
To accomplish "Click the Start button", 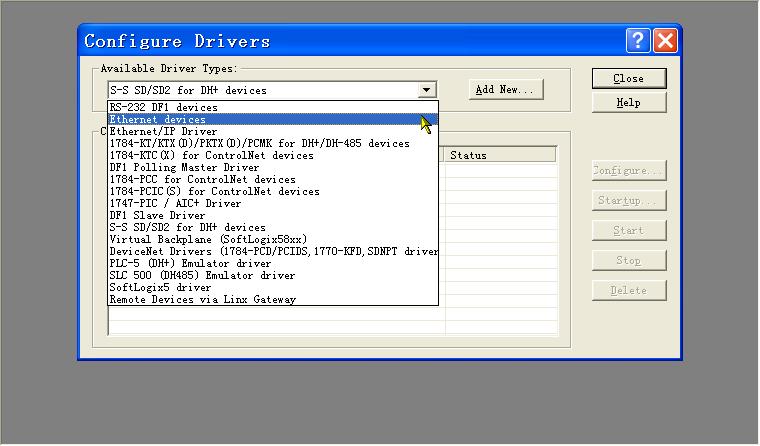I will pyautogui.click(x=629, y=231).
